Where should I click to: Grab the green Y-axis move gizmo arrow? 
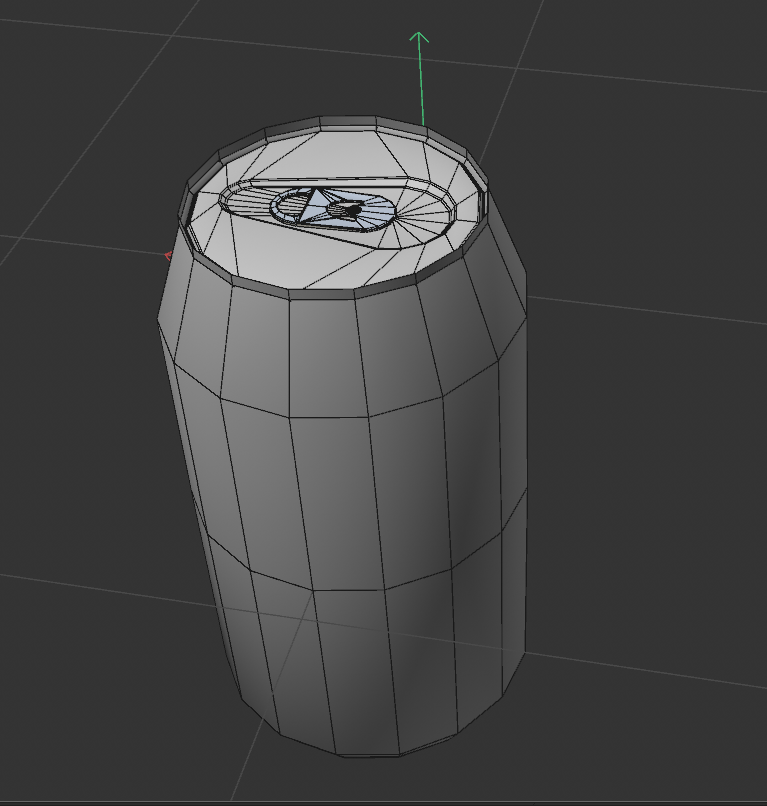point(420,78)
